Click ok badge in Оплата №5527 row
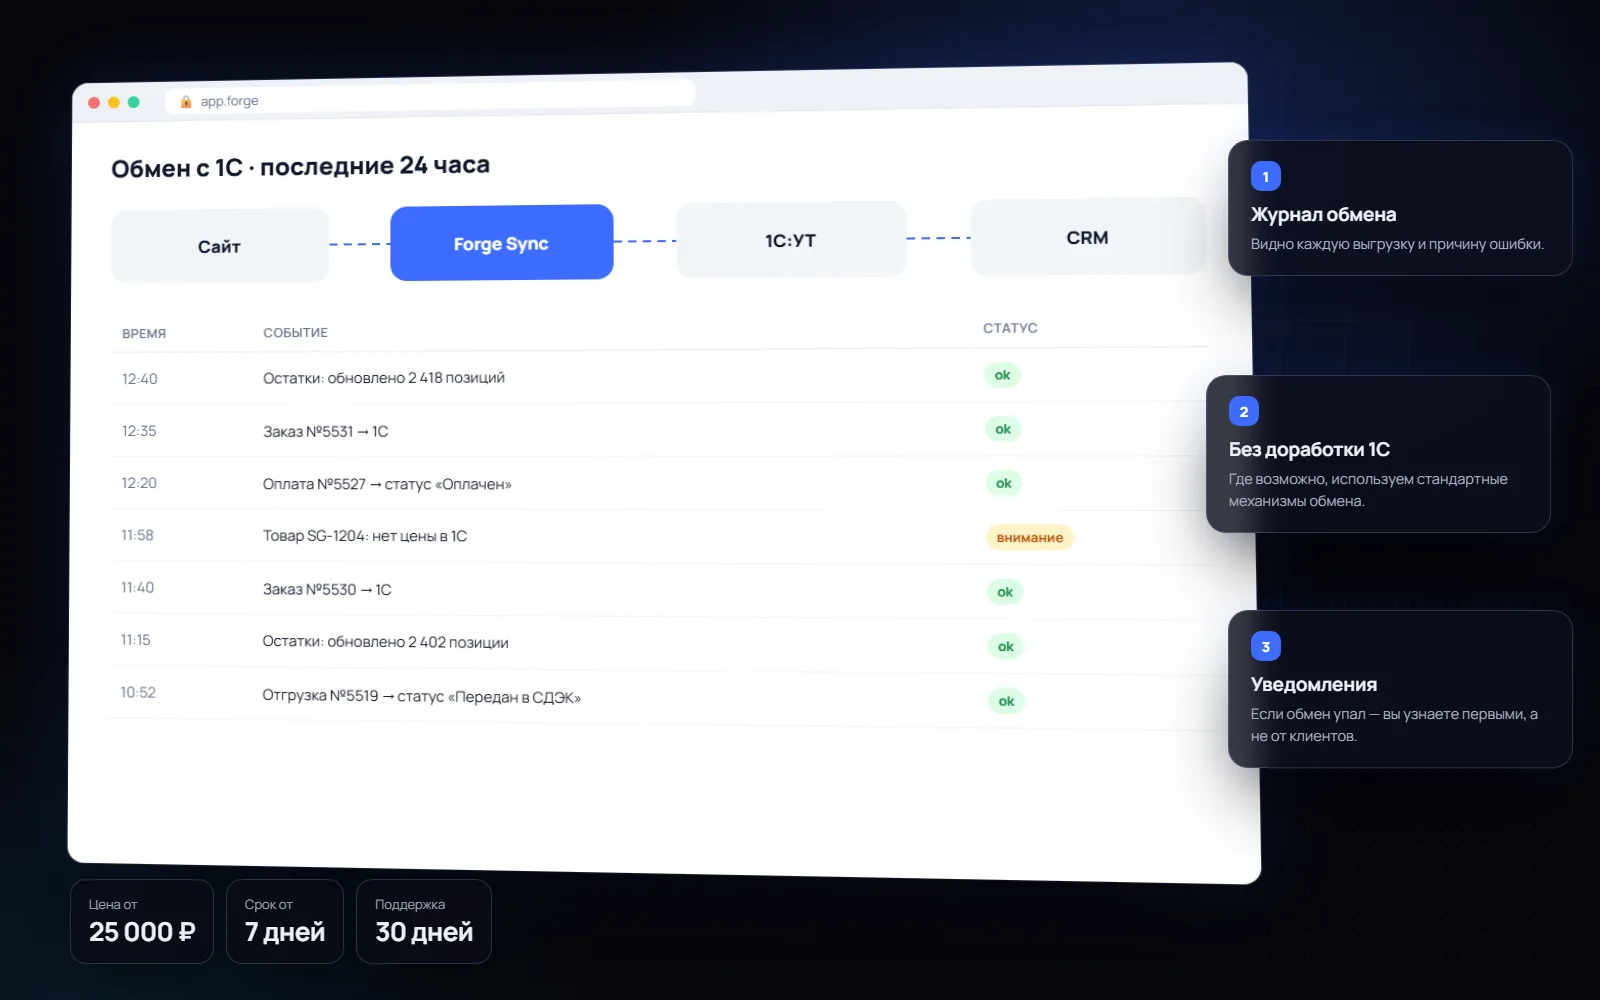Image resolution: width=1600 pixels, height=1000 pixels. (1004, 483)
